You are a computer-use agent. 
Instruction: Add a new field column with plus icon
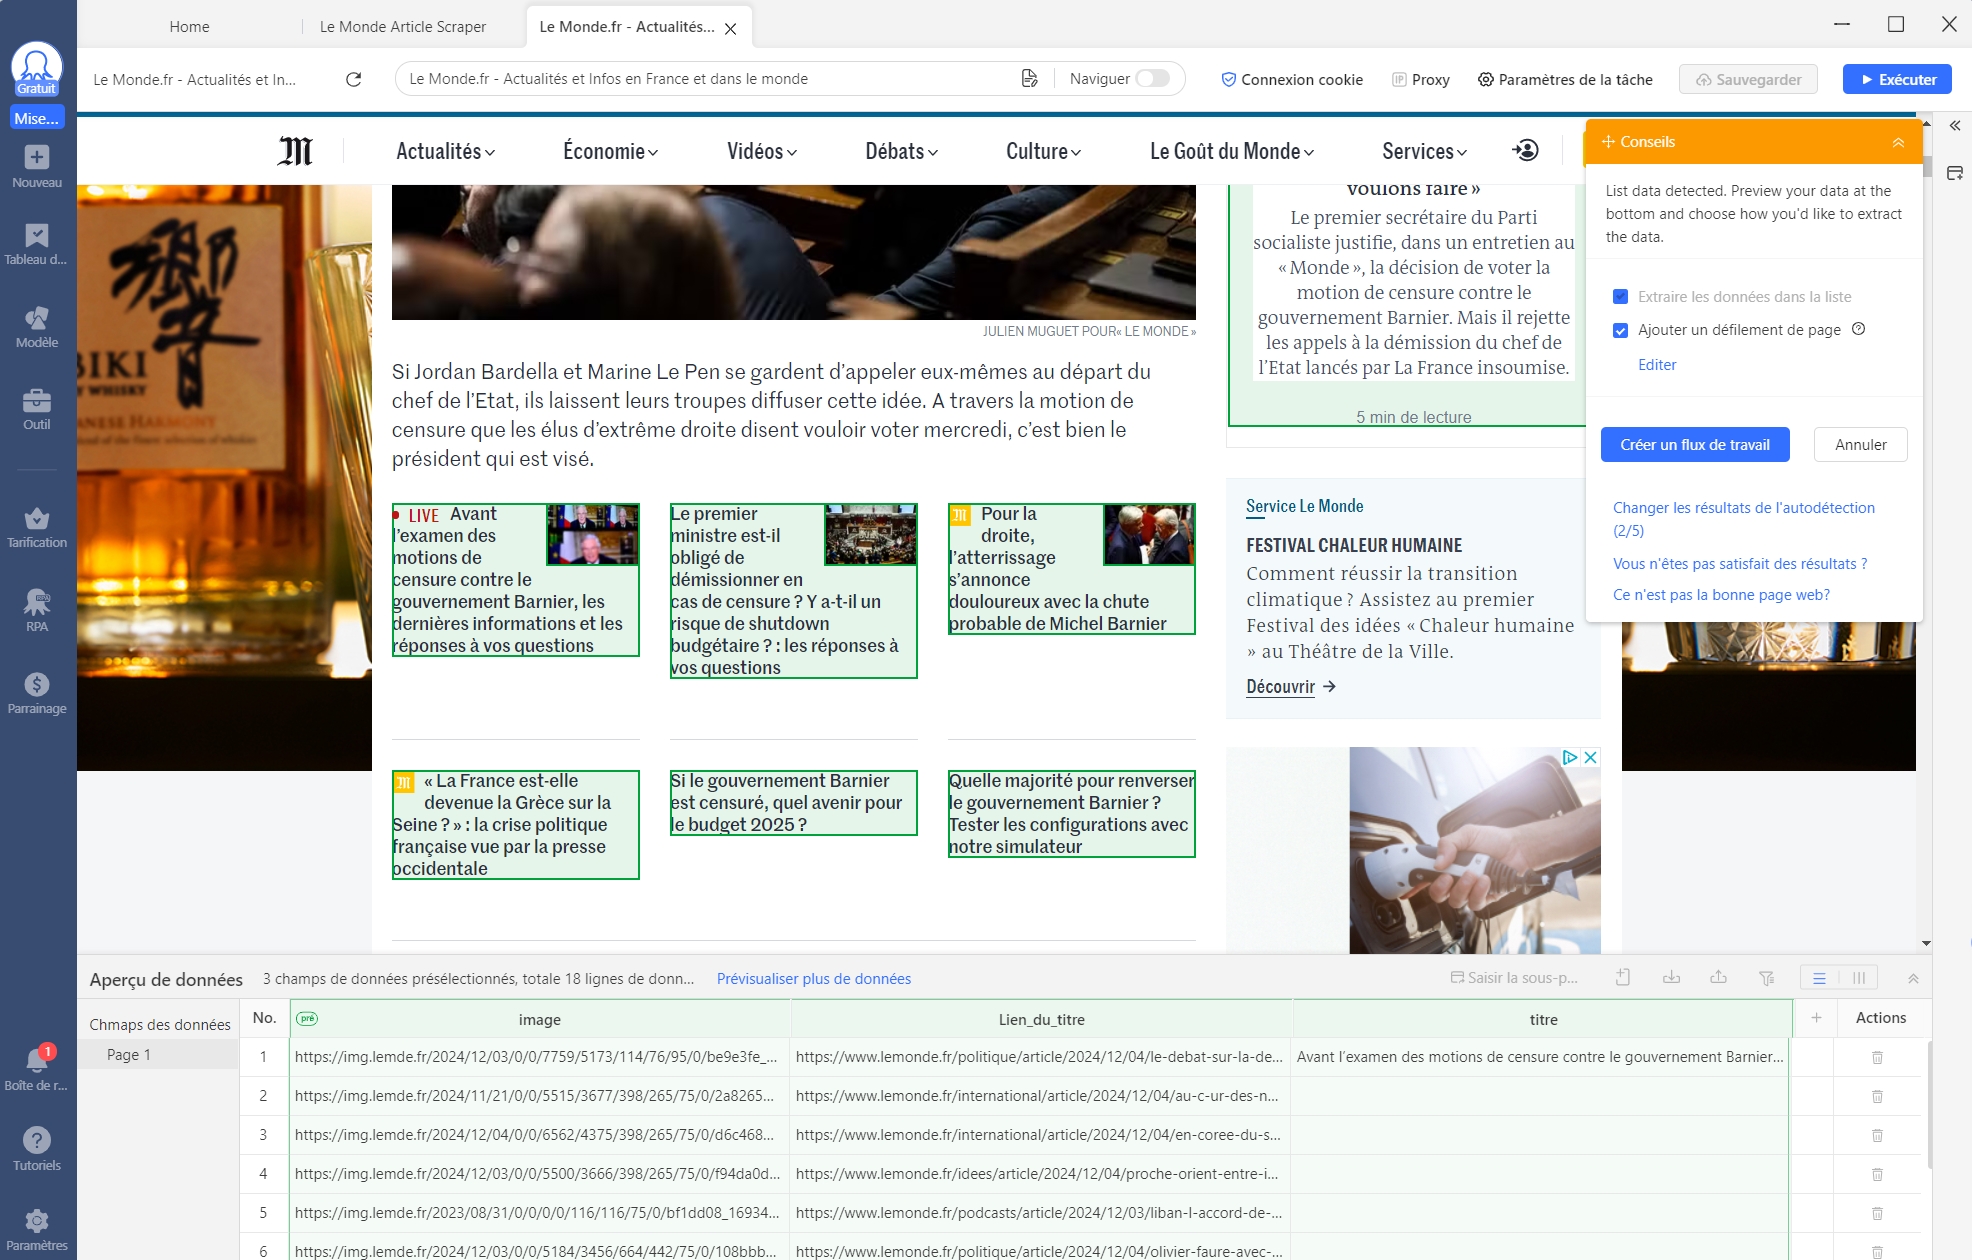1816,1018
